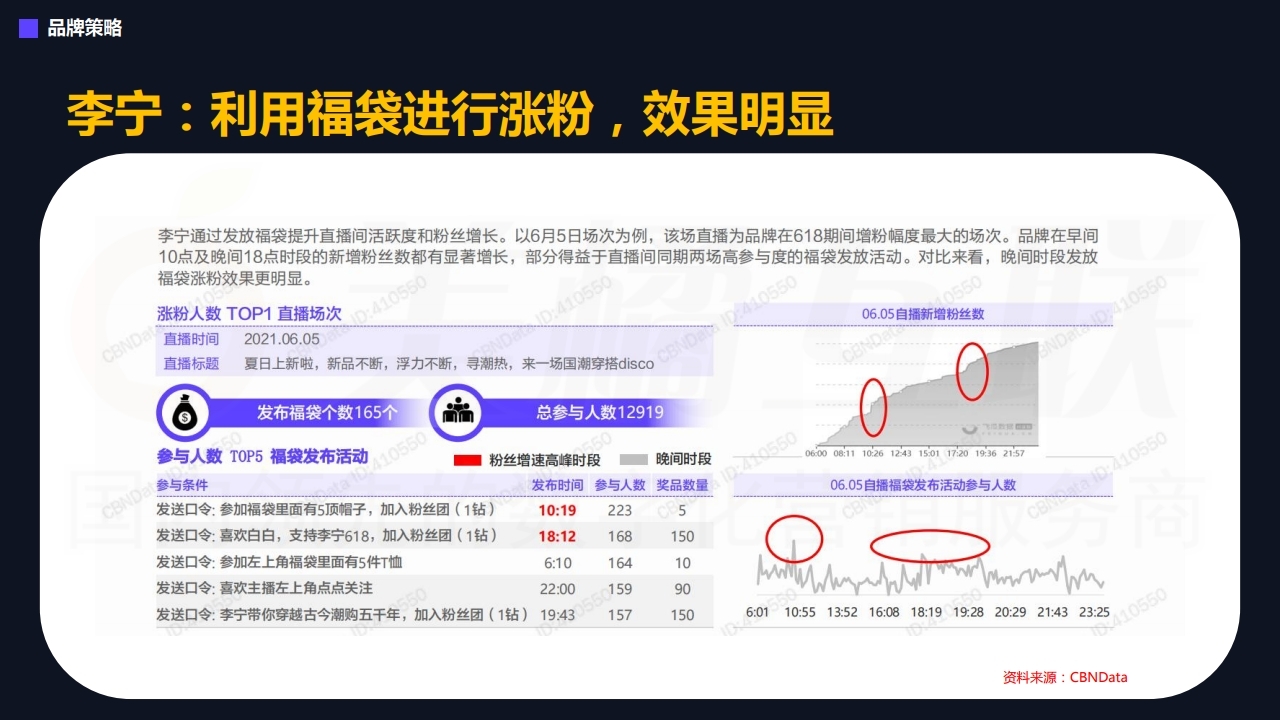Click prize quantity 90 in 22:00 row
The image size is (1280, 720).
[682, 589]
